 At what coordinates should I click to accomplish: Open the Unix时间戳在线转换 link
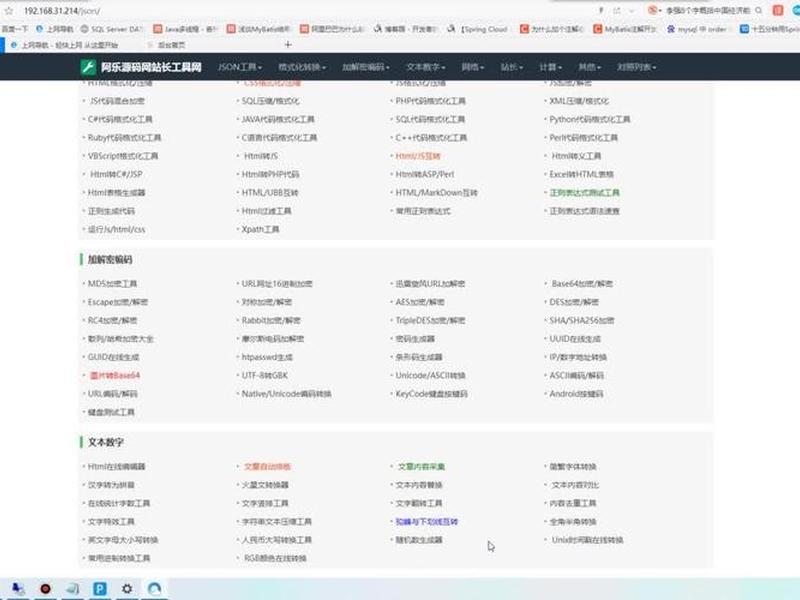(x=587, y=540)
